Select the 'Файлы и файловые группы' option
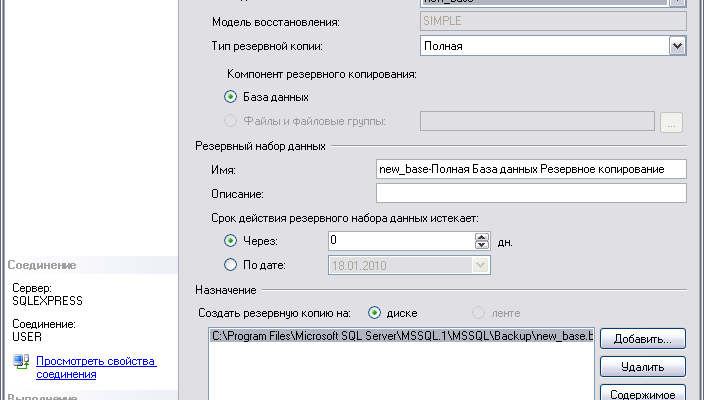704x400 pixels. point(231,122)
